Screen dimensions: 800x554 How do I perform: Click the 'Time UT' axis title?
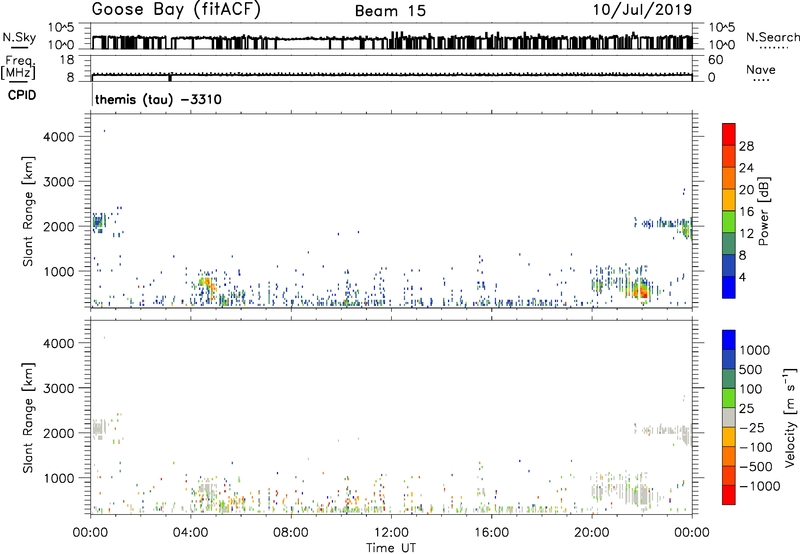tap(391, 547)
